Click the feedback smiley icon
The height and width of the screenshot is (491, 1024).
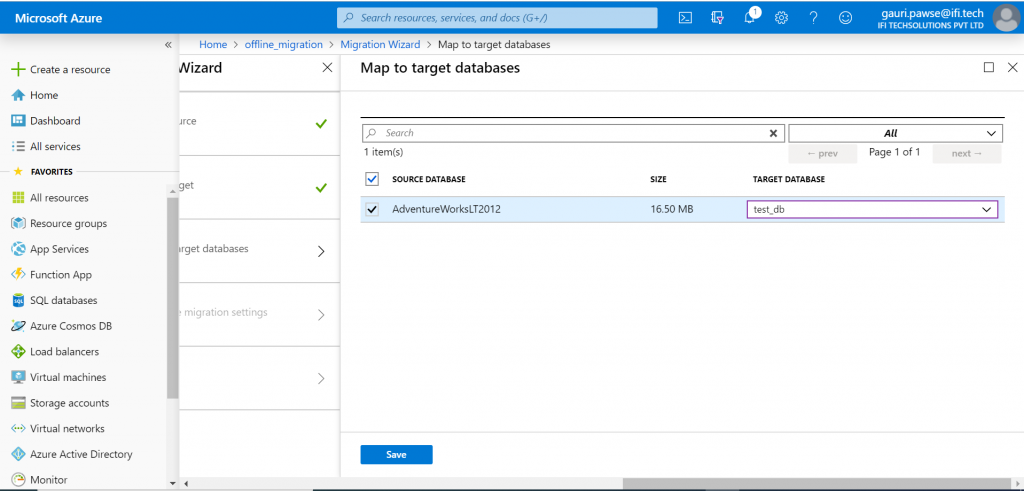(845, 18)
